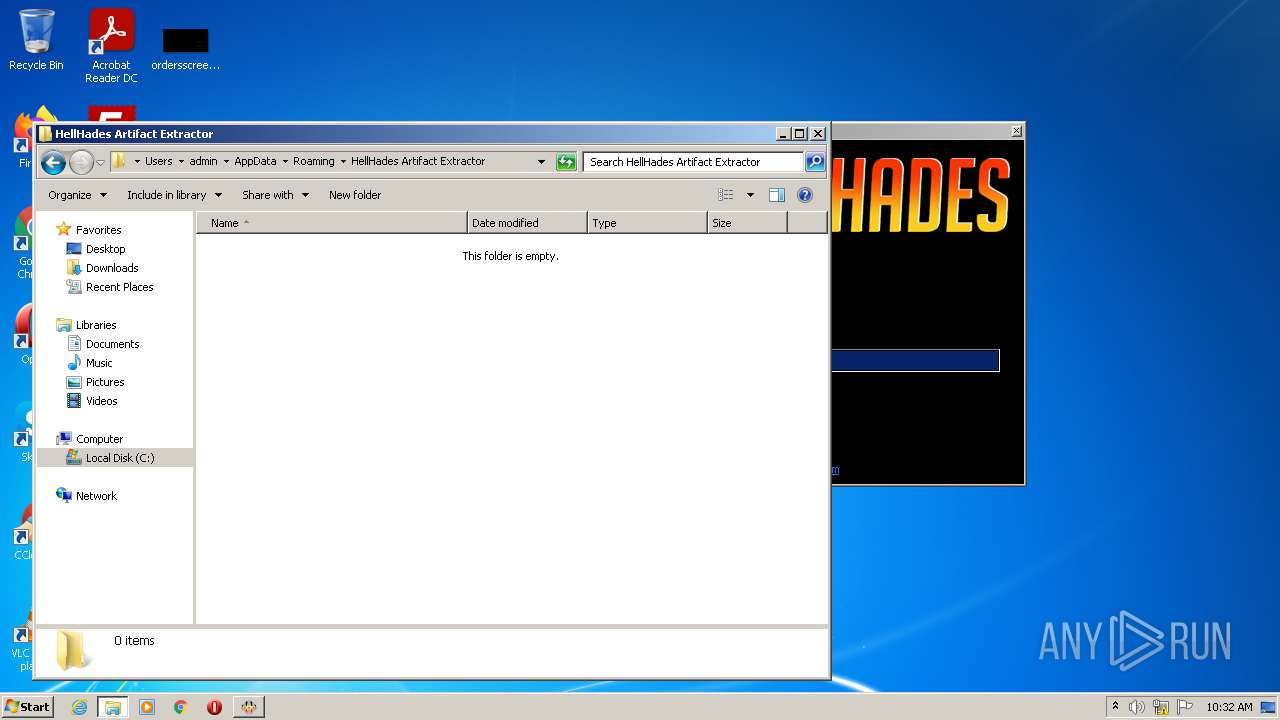Open the address bar history dropdown
The height and width of the screenshot is (720, 1280).
point(541,161)
